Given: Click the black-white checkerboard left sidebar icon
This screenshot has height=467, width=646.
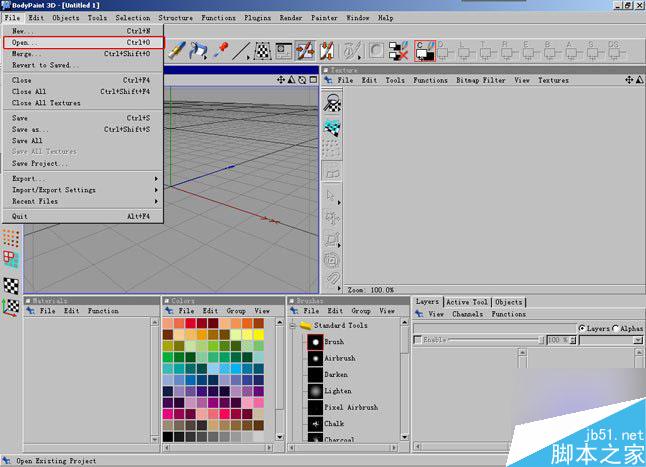Looking at the screenshot, I should tap(11, 286).
